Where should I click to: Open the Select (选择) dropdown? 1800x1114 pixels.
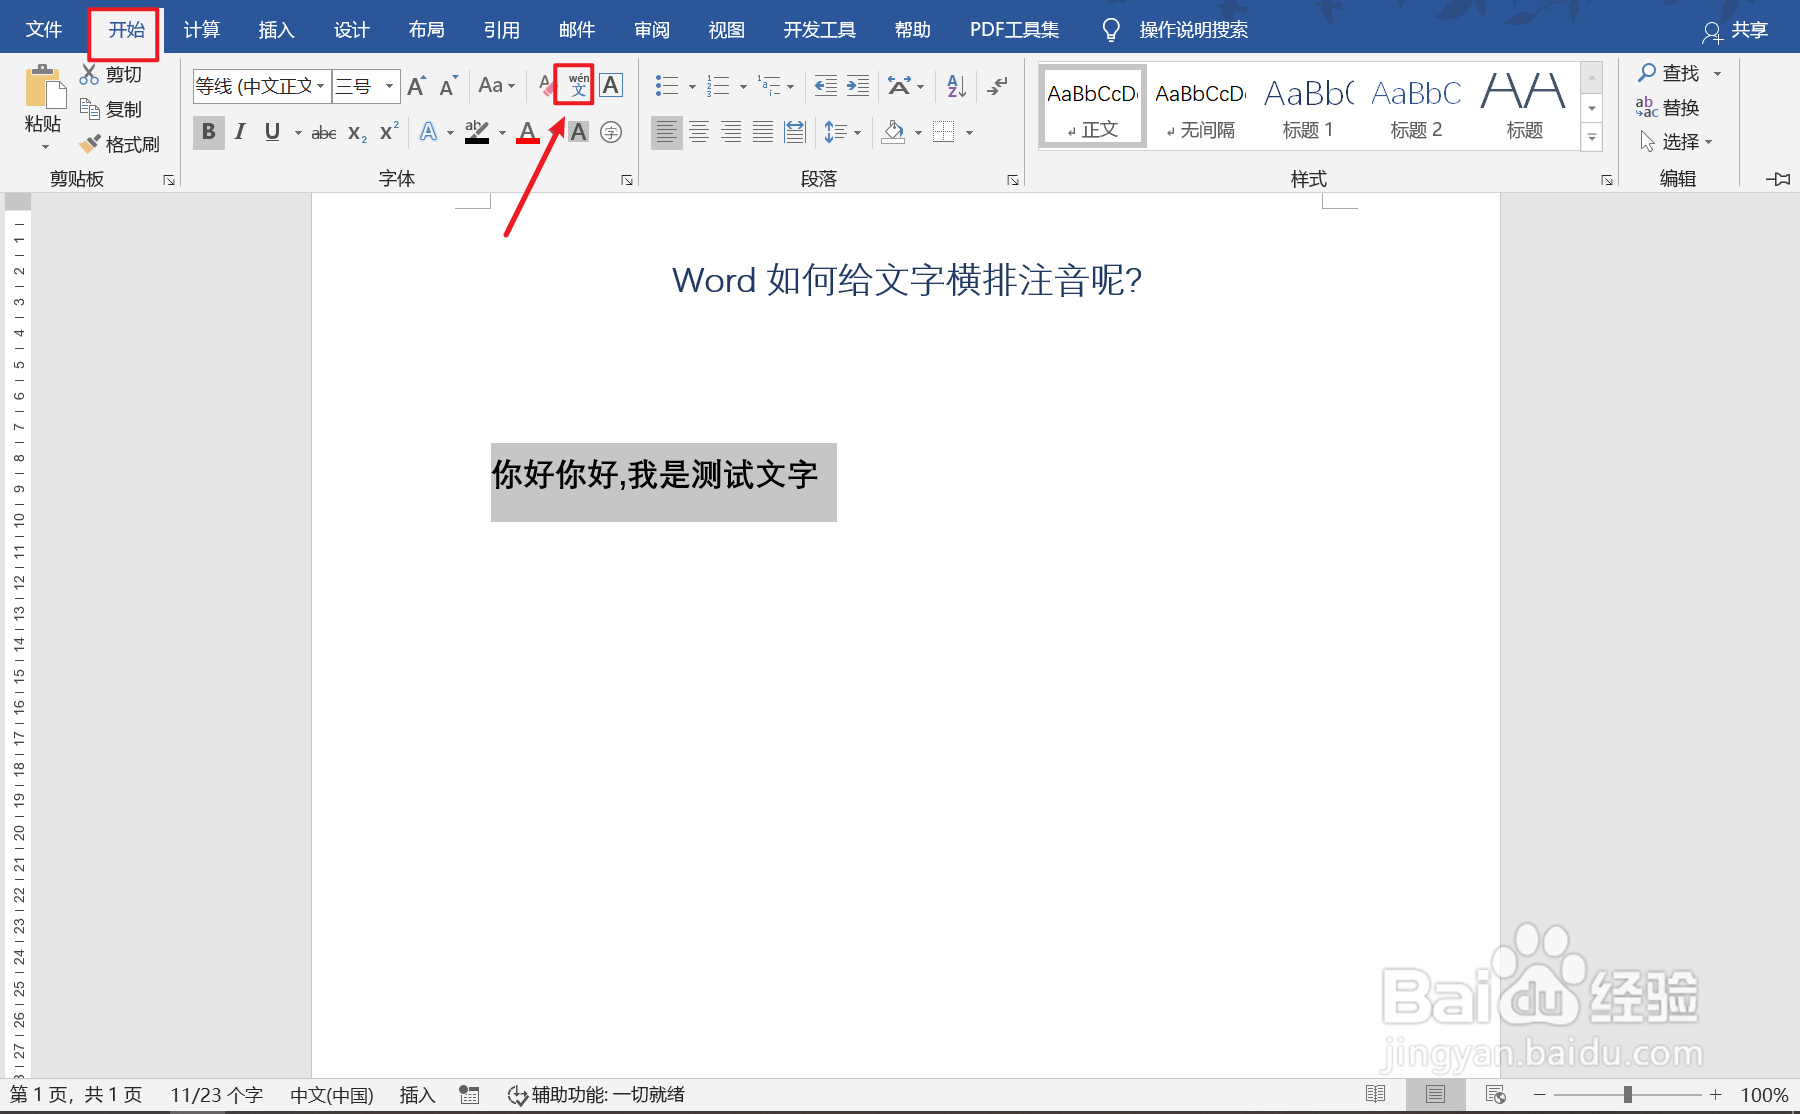tap(1676, 142)
